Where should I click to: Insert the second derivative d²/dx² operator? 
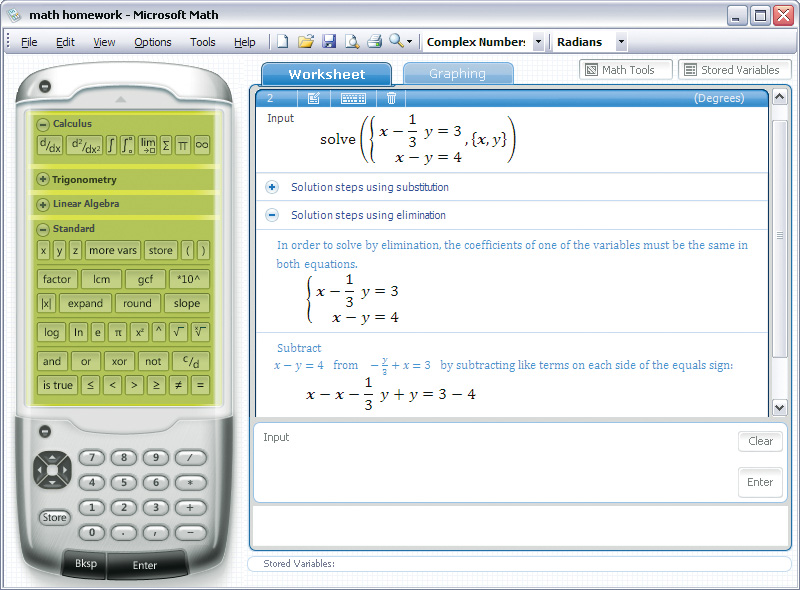pyautogui.click(x=85, y=145)
